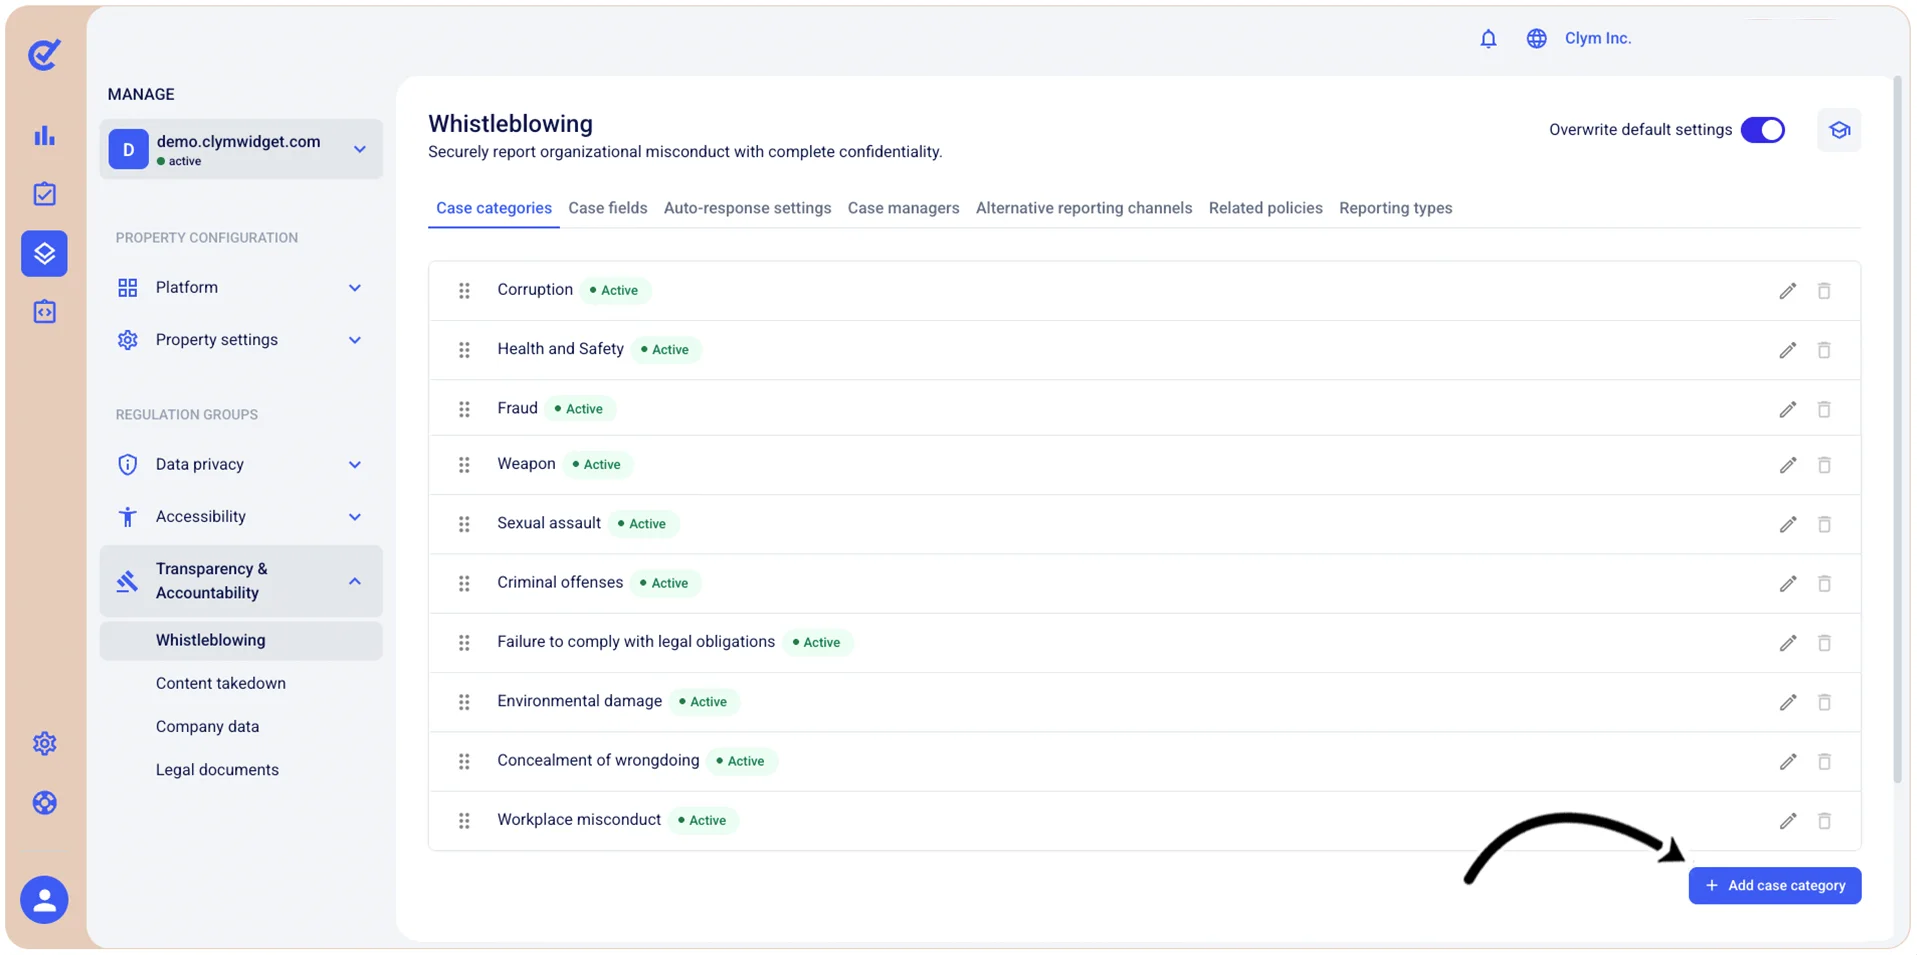1917x955 pixels.
Task: Open Reporting types tab
Action: [1395, 208]
